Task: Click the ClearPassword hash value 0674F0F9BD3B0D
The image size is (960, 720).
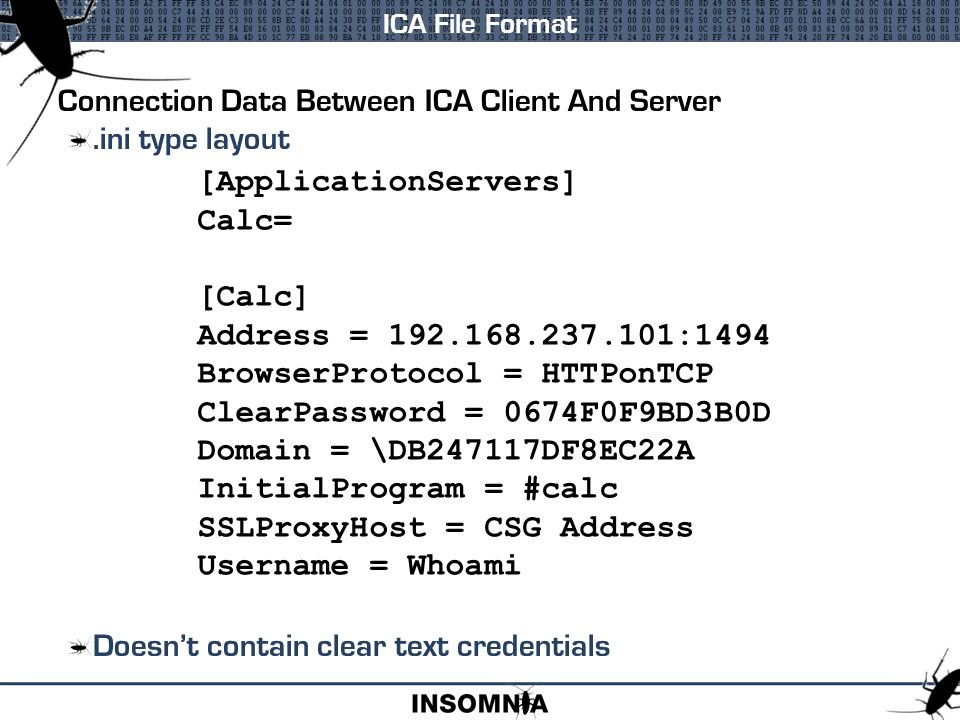Action: pos(637,412)
